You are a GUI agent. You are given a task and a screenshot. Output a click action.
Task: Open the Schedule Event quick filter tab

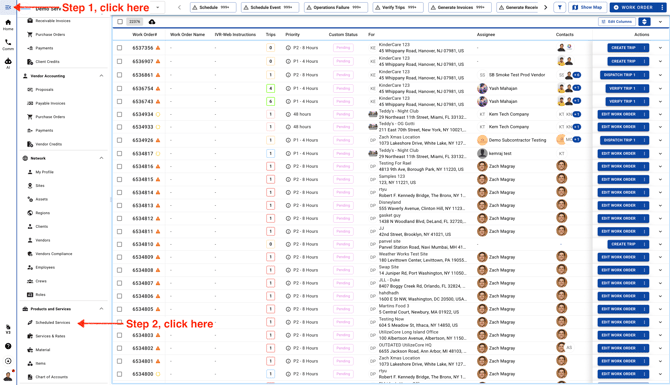(x=270, y=7)
